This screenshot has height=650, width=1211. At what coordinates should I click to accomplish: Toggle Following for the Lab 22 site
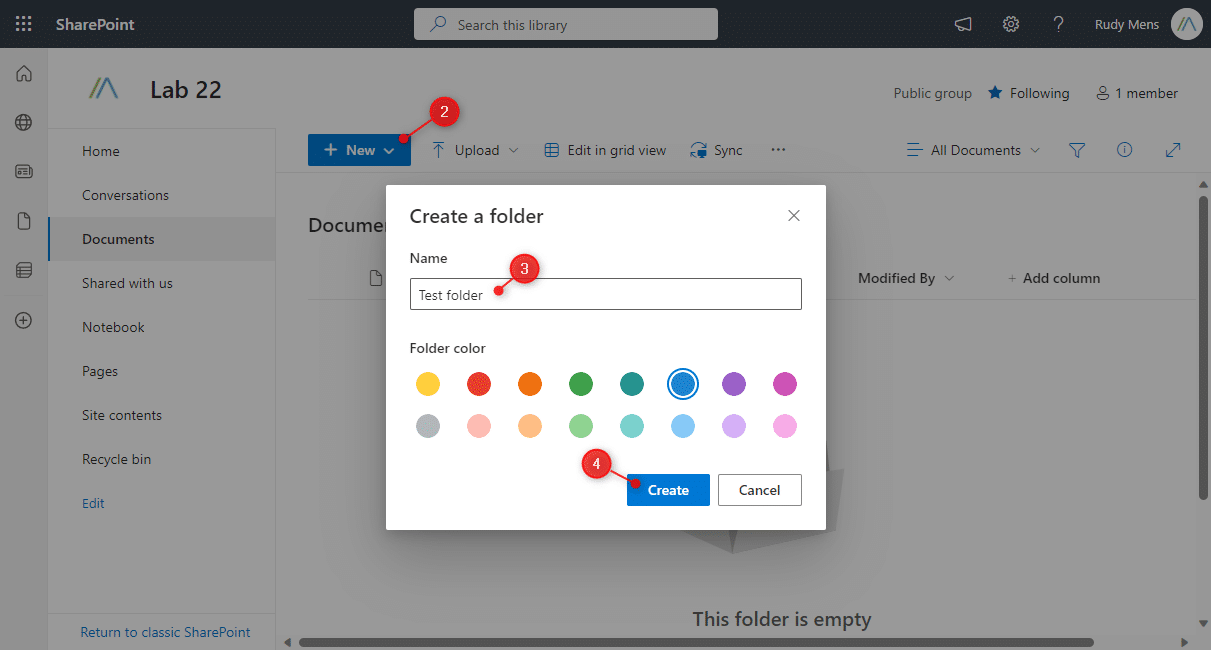click(x=1029, y=92)
